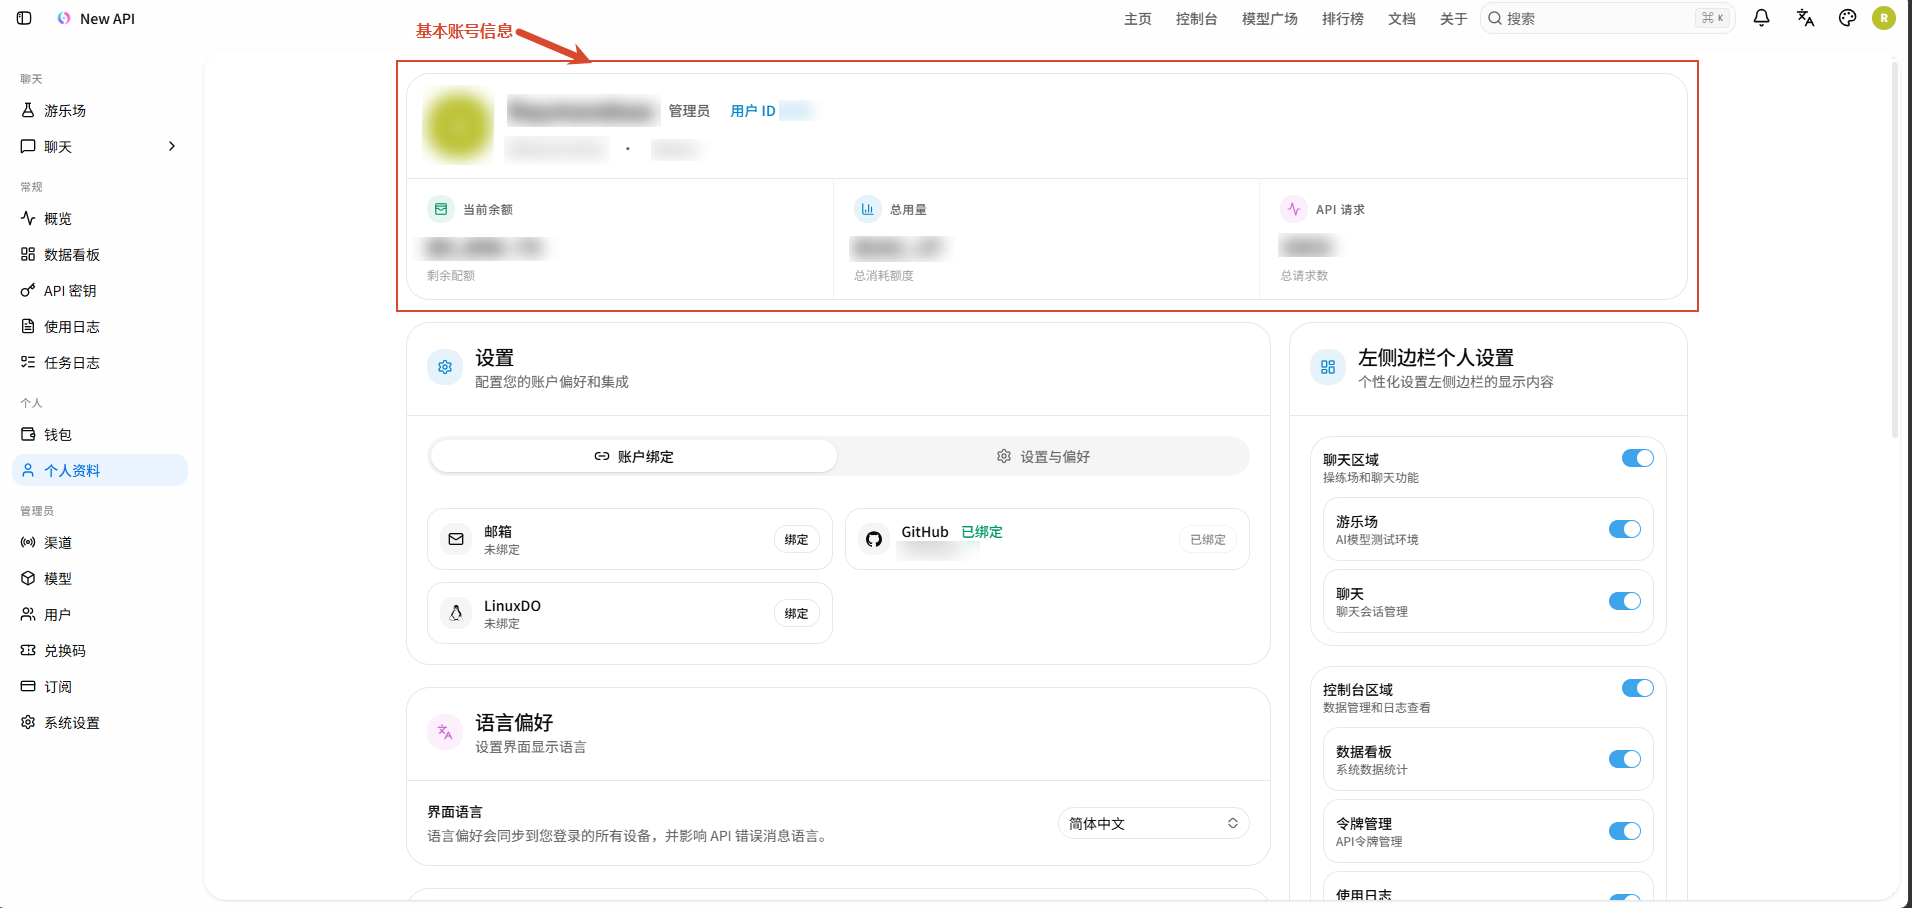Open 模型广场 in top navigation

pyautogui.click(x=1269, y=19)
